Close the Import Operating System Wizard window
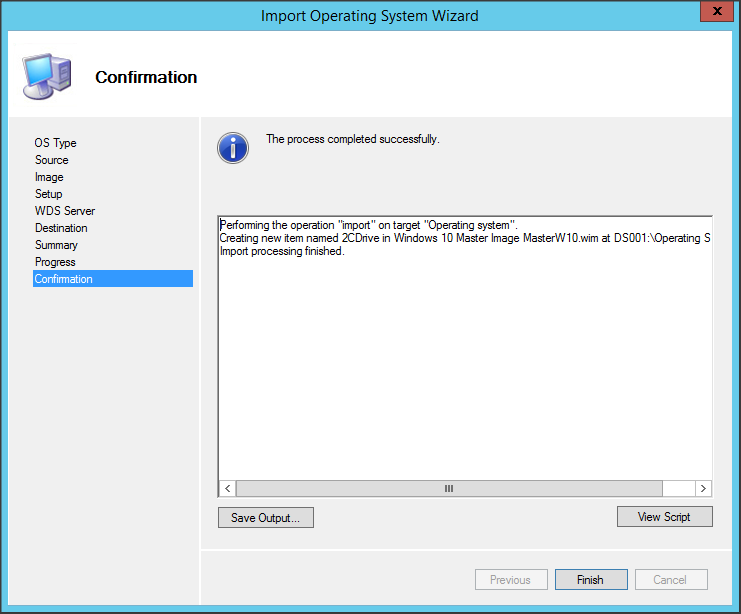Viewport: 741px width, 614px height. 713,13
